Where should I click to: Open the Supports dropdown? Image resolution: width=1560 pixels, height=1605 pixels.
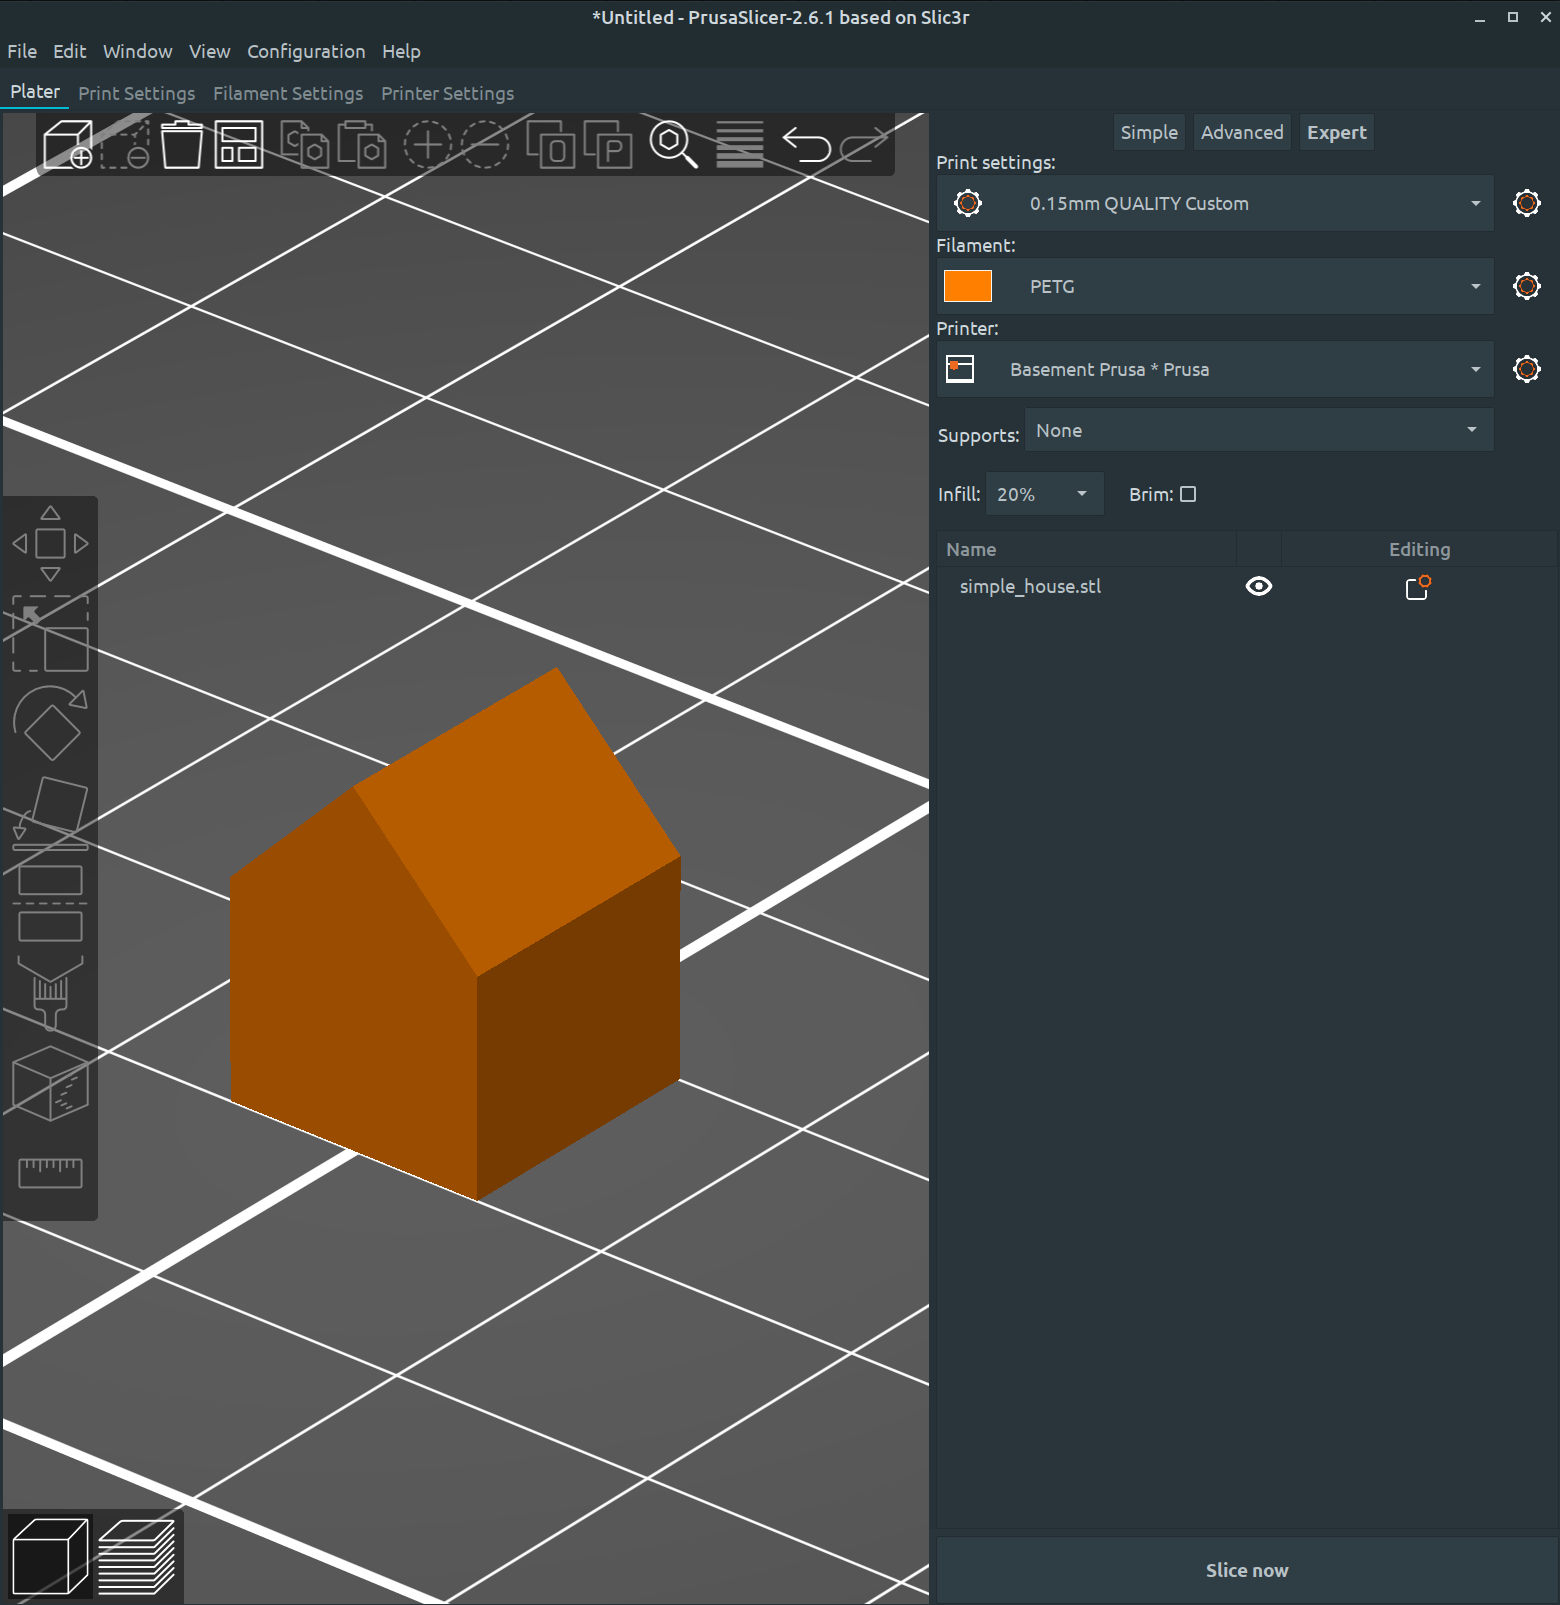[x=1258, y=430]
